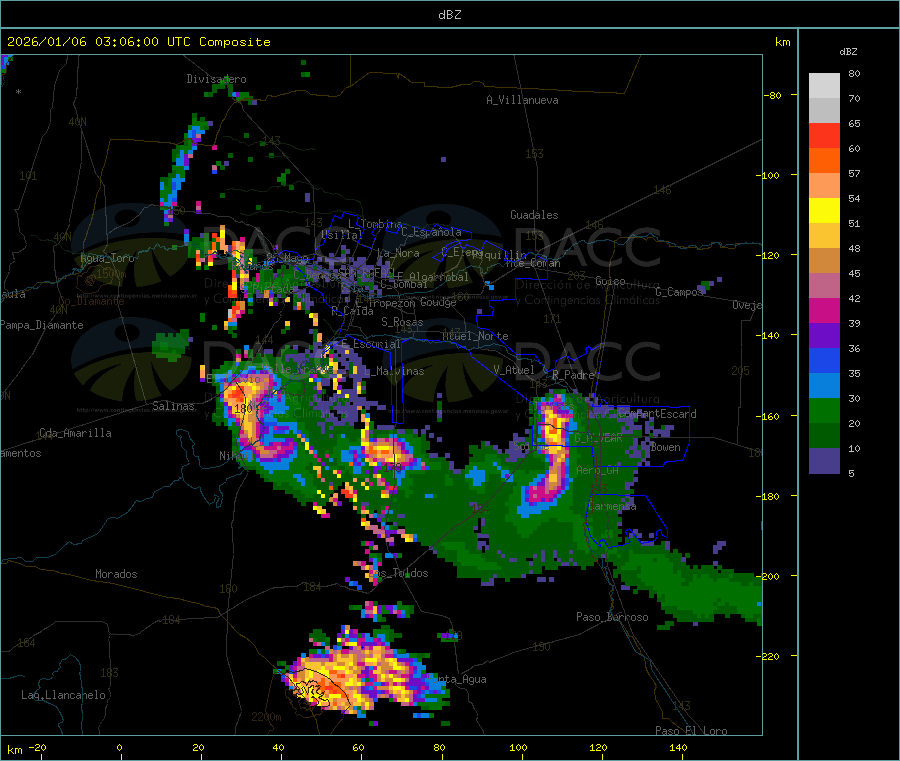
Task: Click the Carmensa map label
Action: [x=612, y=506]
